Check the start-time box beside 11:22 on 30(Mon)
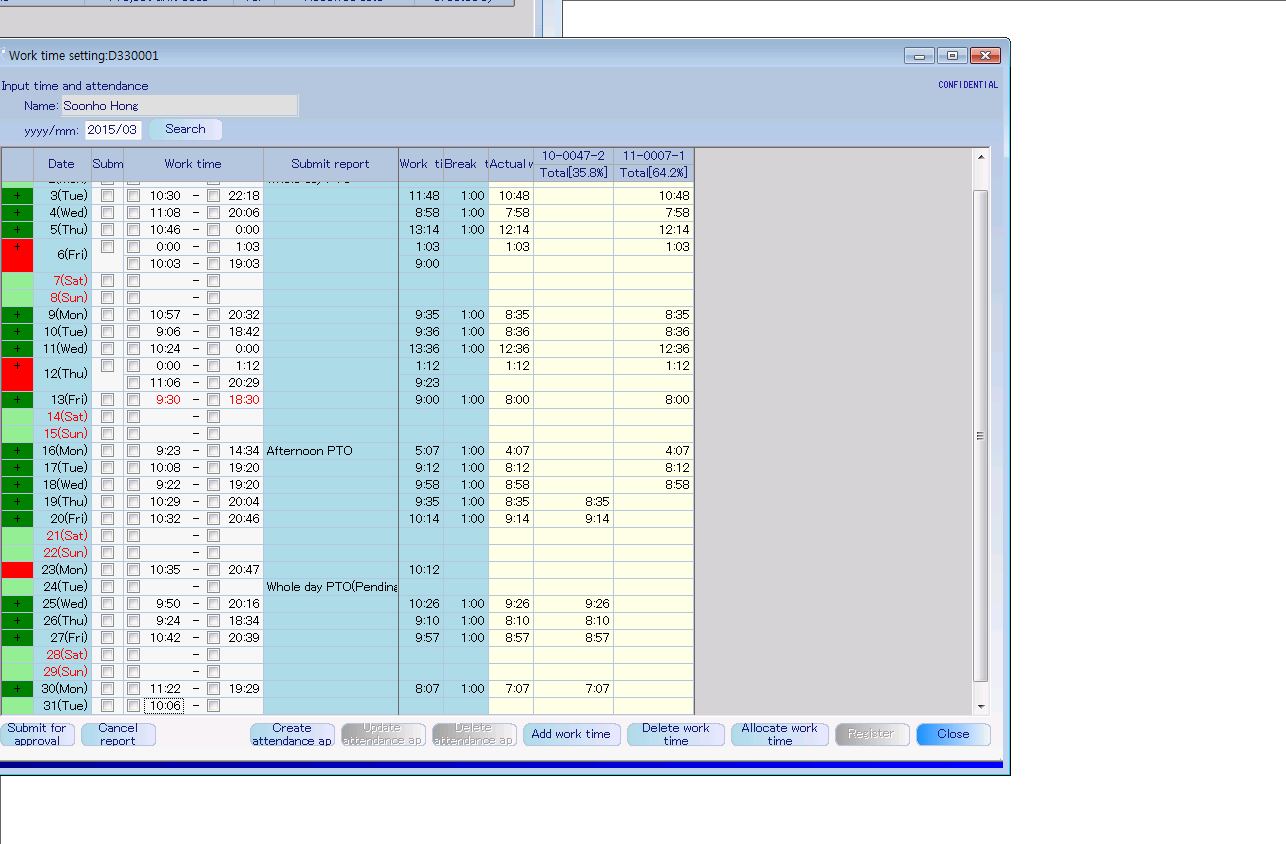The image size is (1286, 844). point(133,689)
